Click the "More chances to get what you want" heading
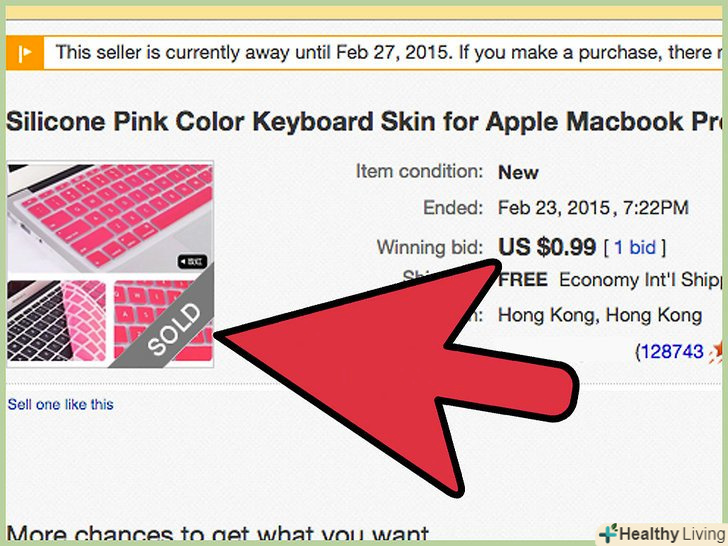 coord(218,535)
